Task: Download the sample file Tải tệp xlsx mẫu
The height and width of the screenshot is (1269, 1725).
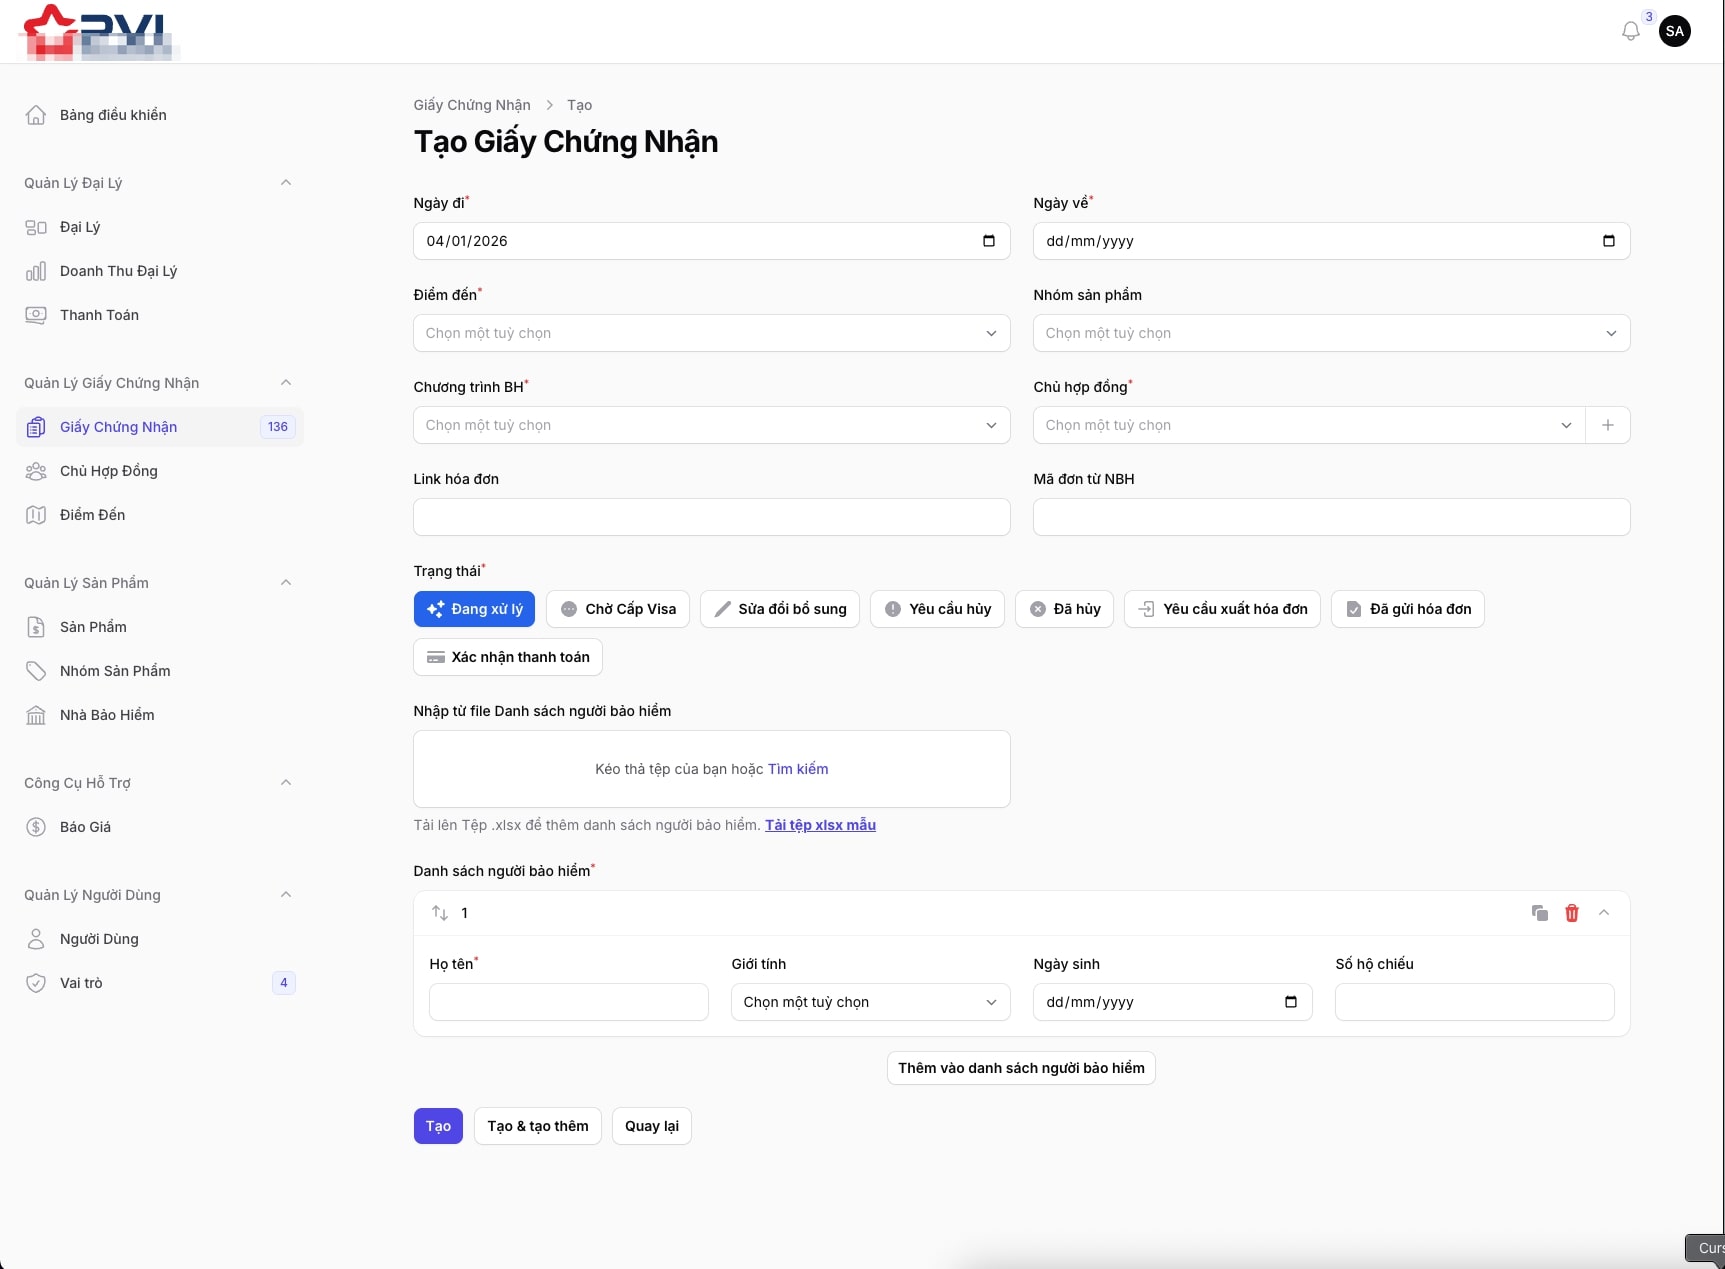Action: [x=820, y=825]
